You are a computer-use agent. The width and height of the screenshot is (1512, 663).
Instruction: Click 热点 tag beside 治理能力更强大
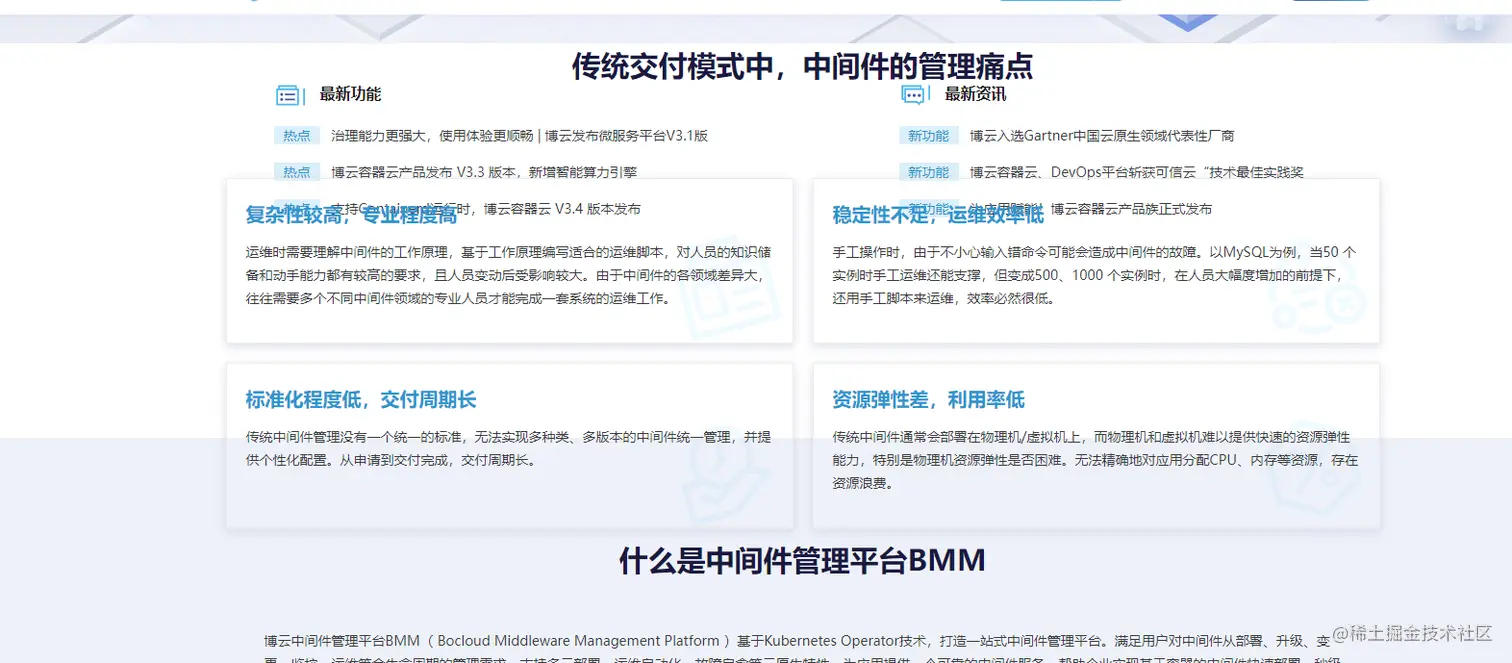(x=296, y=136)
